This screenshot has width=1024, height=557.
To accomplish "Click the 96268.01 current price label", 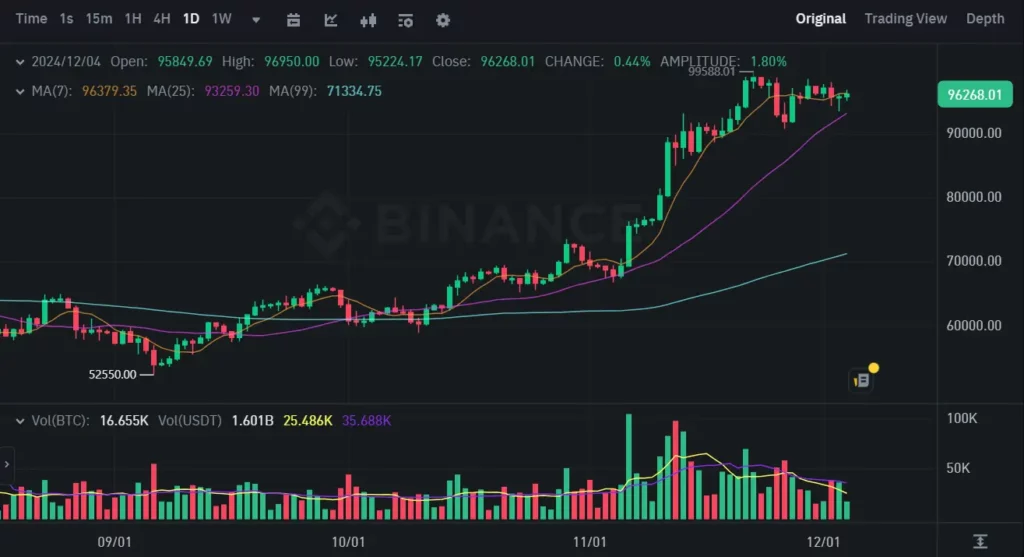I will point(974,95).
